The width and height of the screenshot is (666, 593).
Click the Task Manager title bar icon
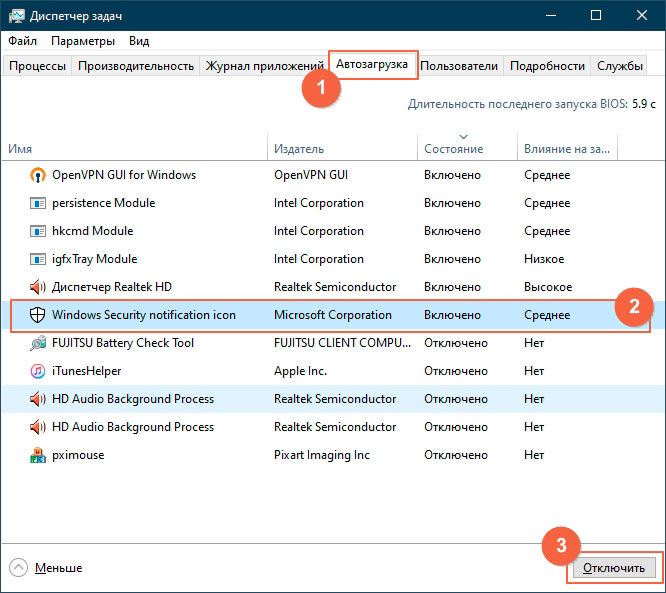(x=17, y=16)
